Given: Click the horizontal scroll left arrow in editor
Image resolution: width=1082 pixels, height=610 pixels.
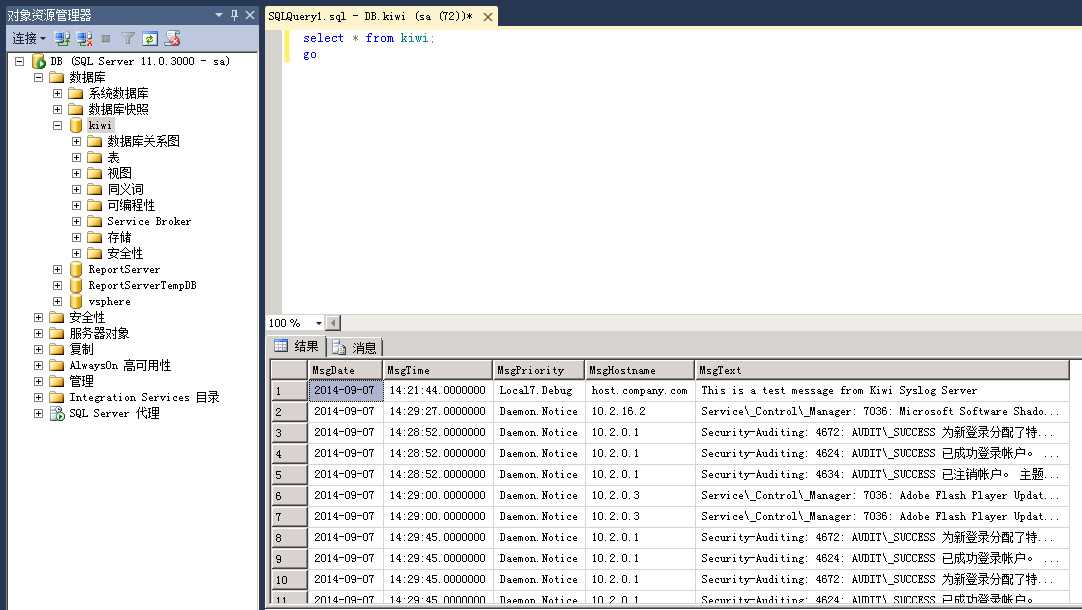Looking at the screenshot, I should coord(333,323).
